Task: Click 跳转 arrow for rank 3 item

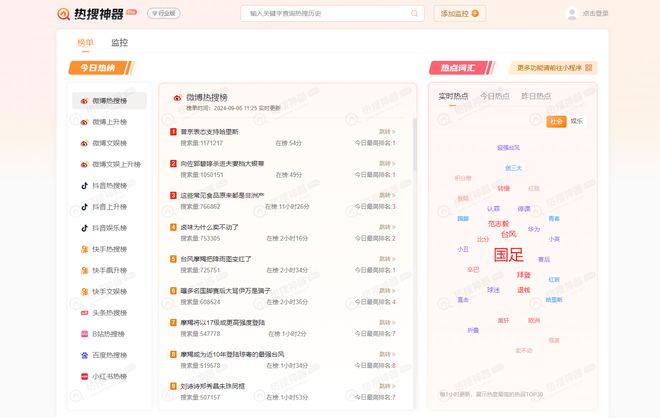Action: 387,195
